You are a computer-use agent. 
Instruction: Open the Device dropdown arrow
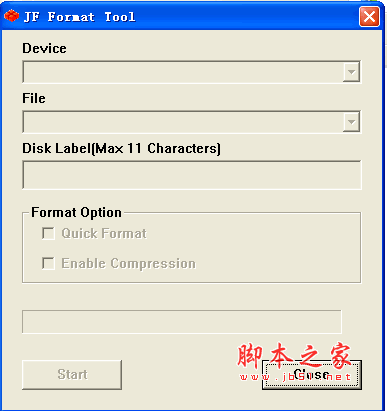coord(351,72)
